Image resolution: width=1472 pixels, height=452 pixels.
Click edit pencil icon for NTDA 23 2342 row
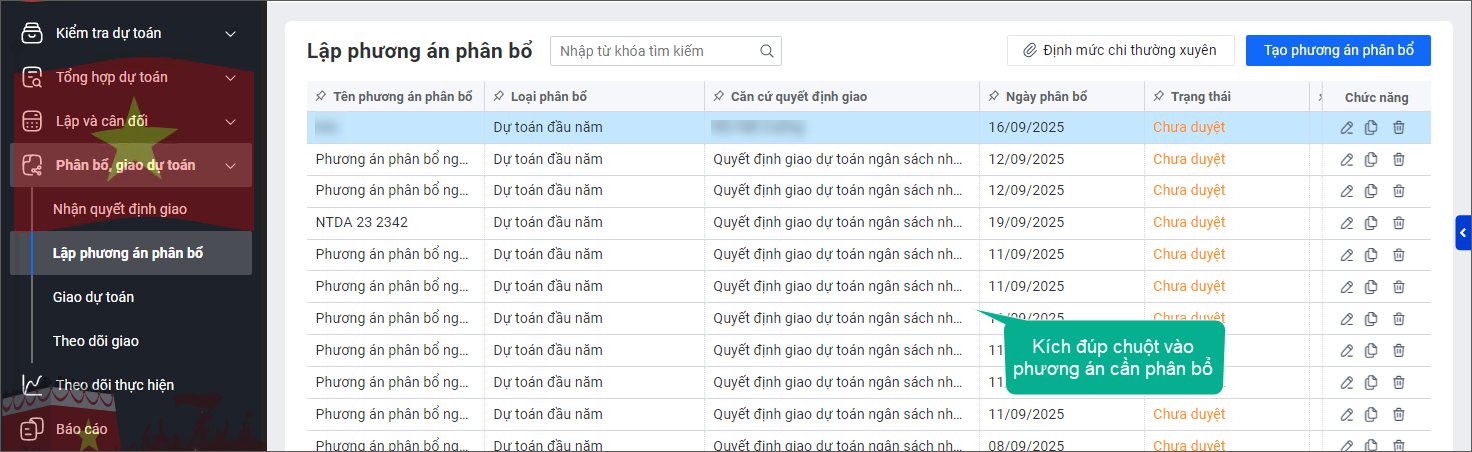[x=1347, y=223]
